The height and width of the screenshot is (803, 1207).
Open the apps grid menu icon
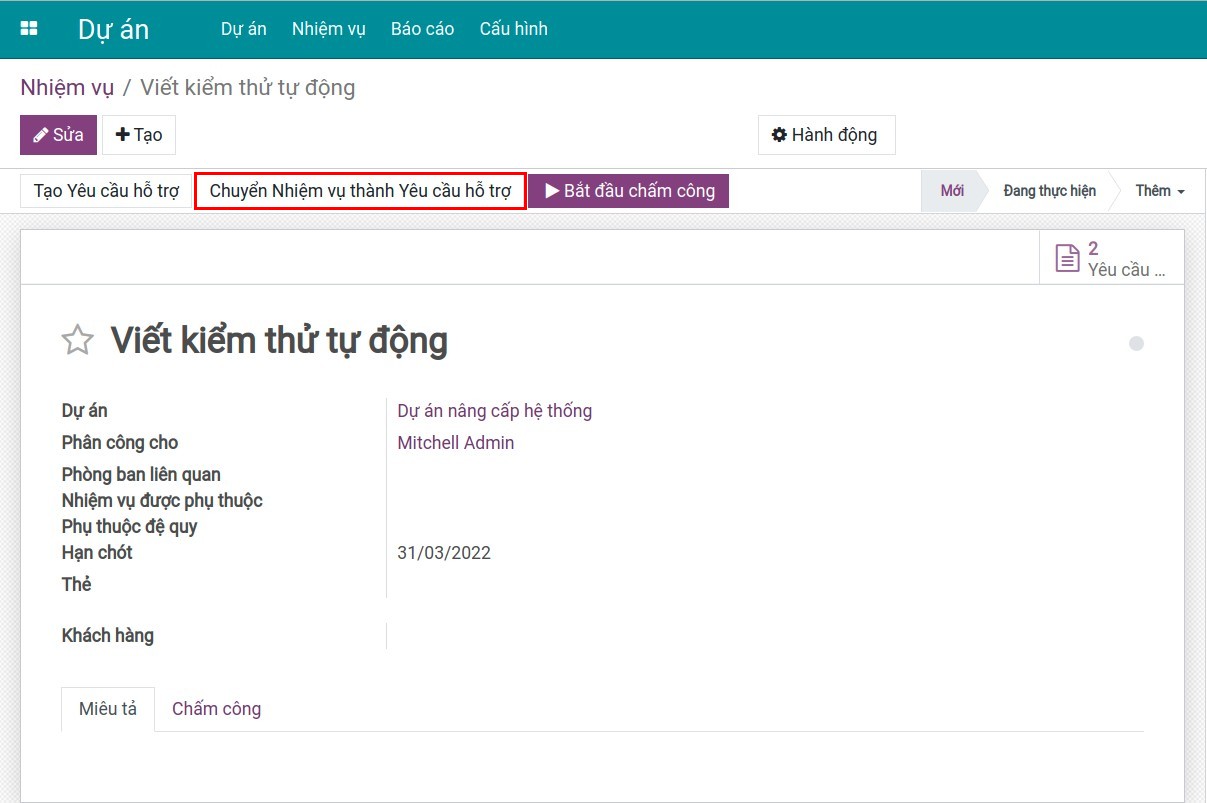pyautogui.click(x=29, y=29)
